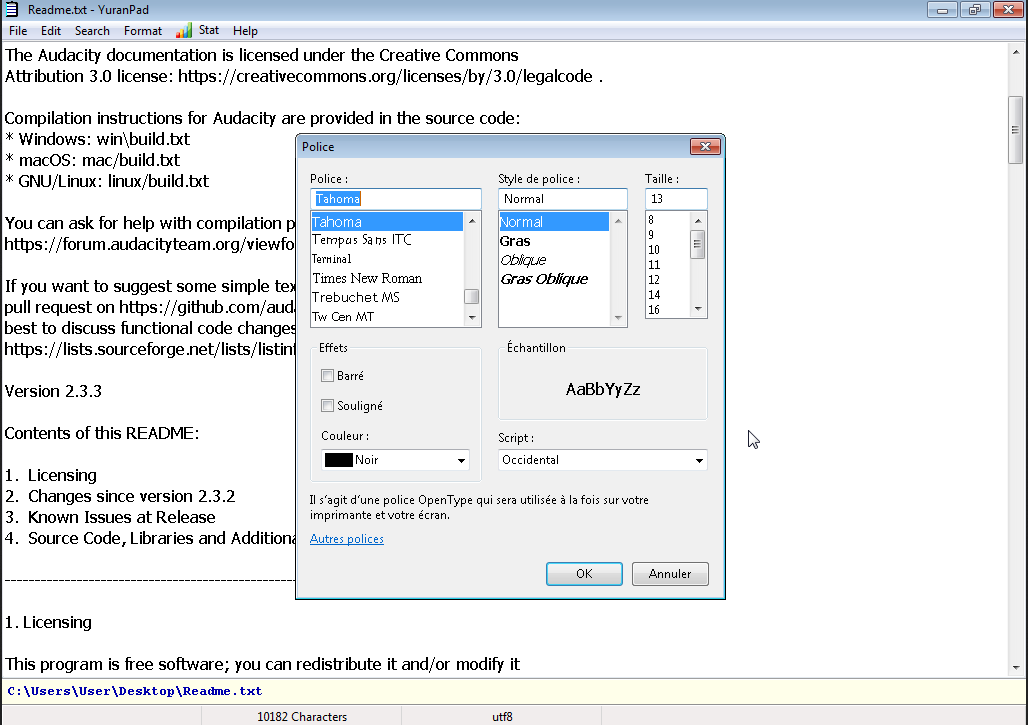This screenshot has width=1028, height=725.
Task: Open the Search menu
Action: click(x=92, y=31)
